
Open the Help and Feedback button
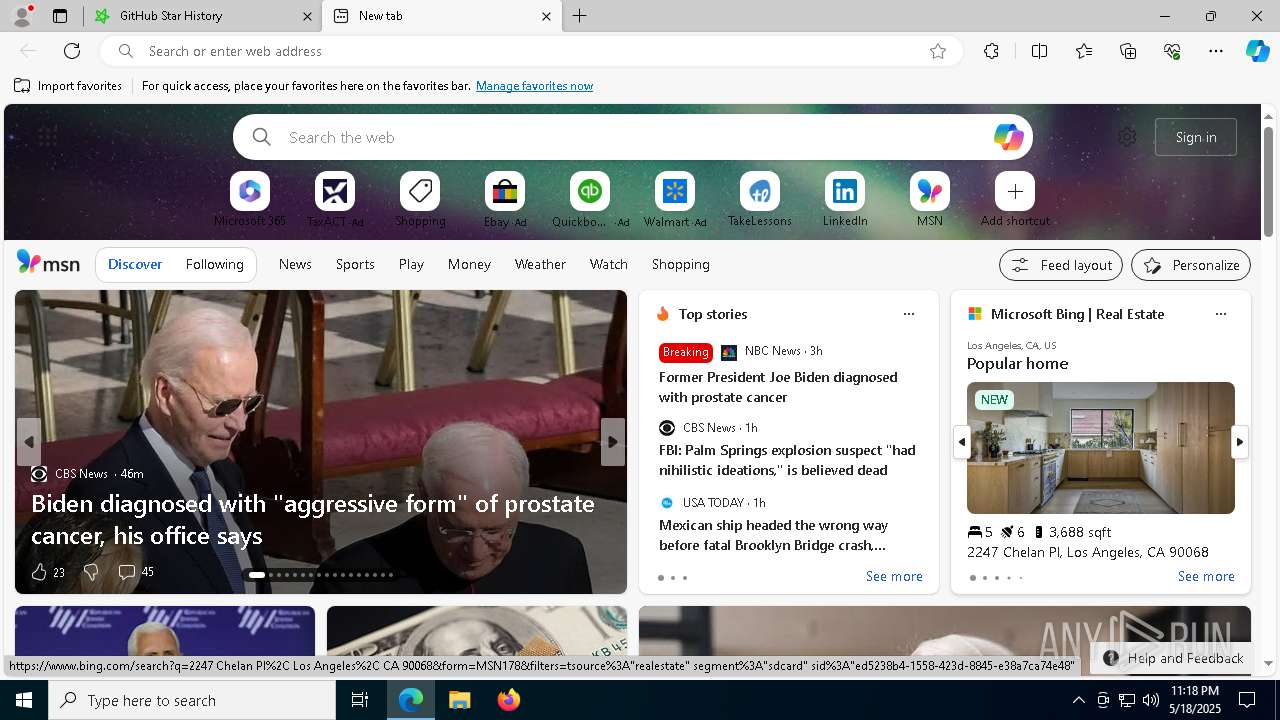(x=1174, y=658)
